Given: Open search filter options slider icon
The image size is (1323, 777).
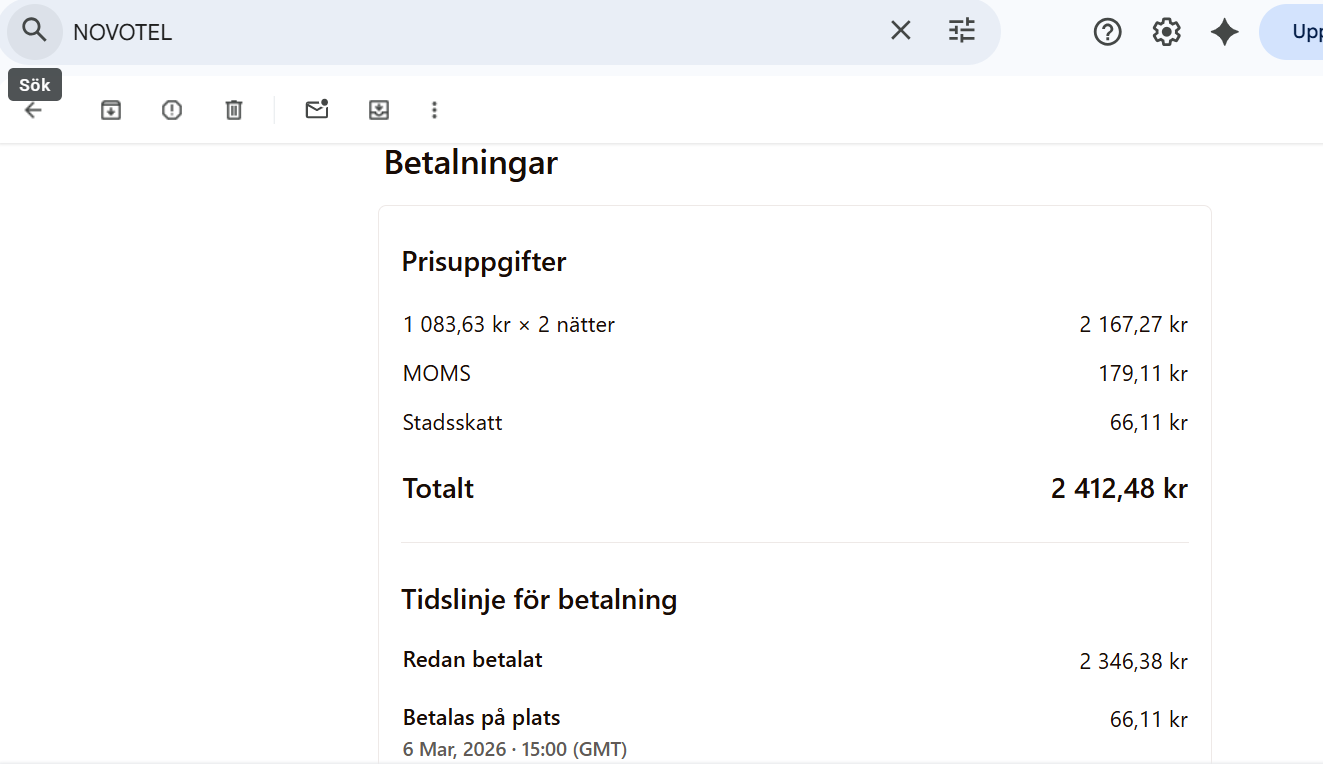Looking at the screenshot, I should (x=962, y=31).
